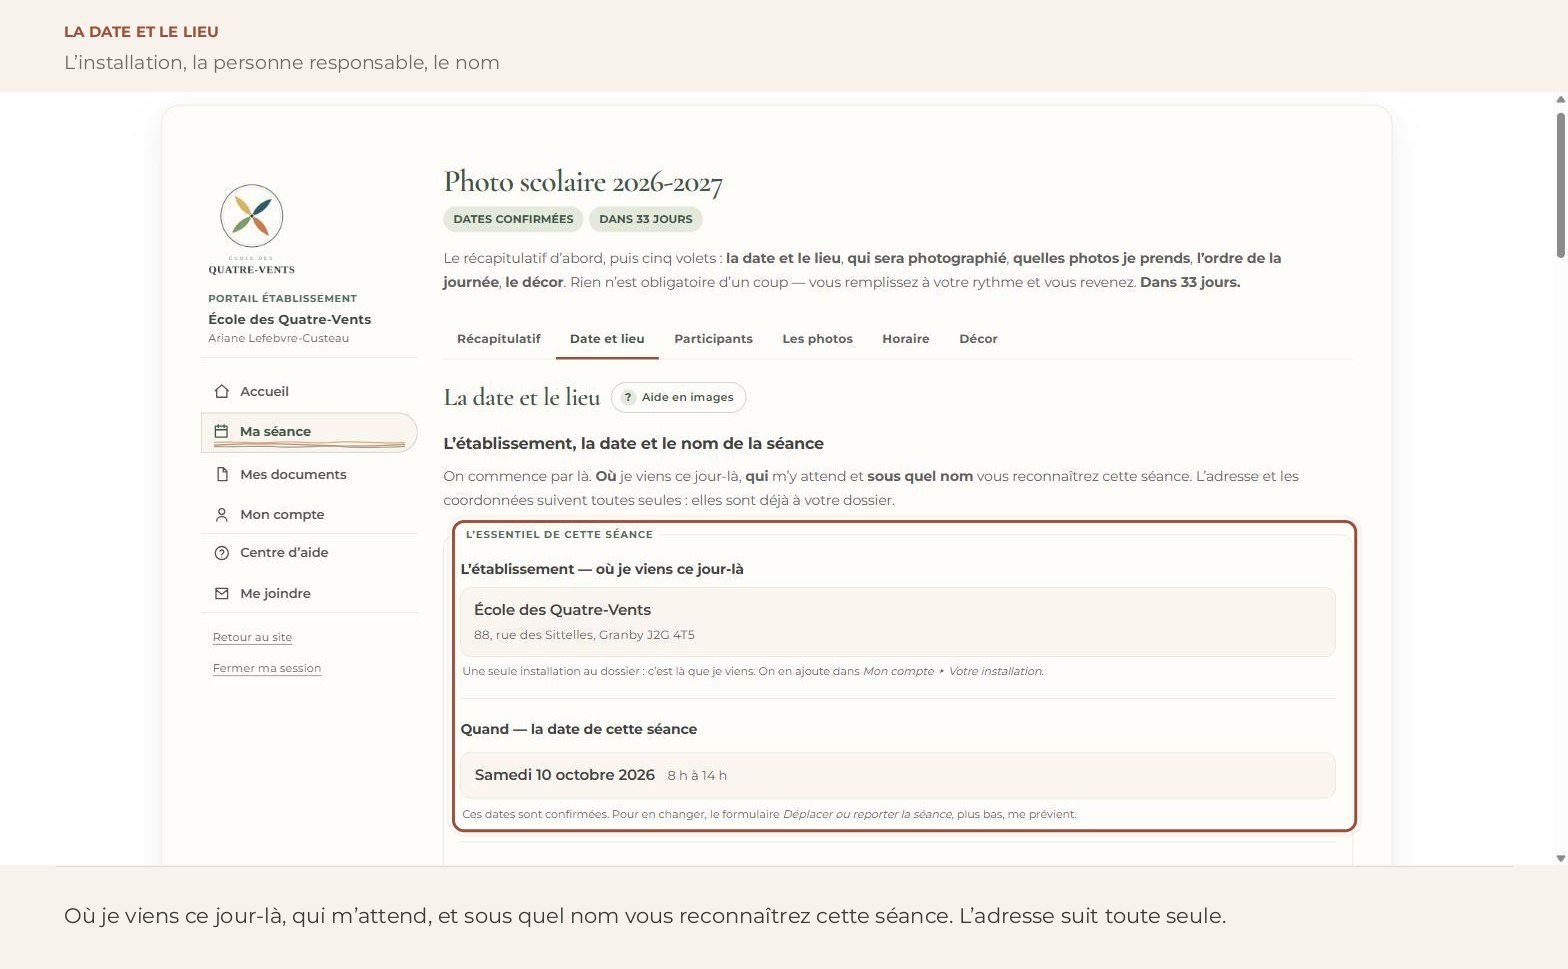Open the Les photos tab
Viewport: 1568px width, 969px height.
click(817, 339)
